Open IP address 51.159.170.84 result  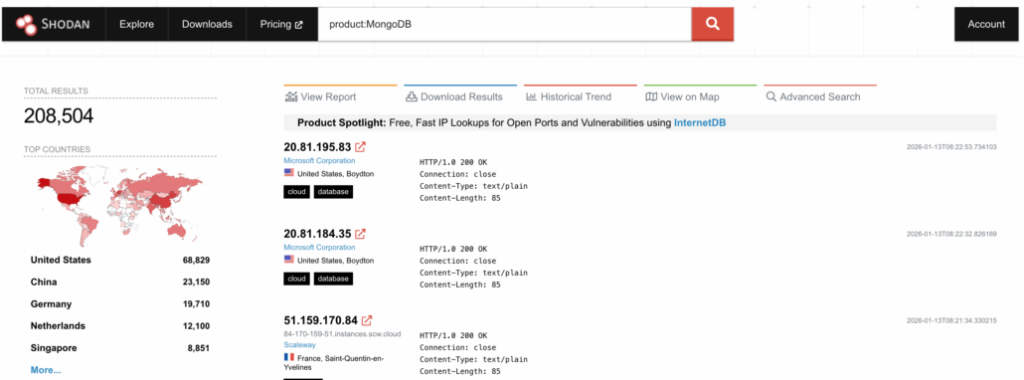click(321, 320)
